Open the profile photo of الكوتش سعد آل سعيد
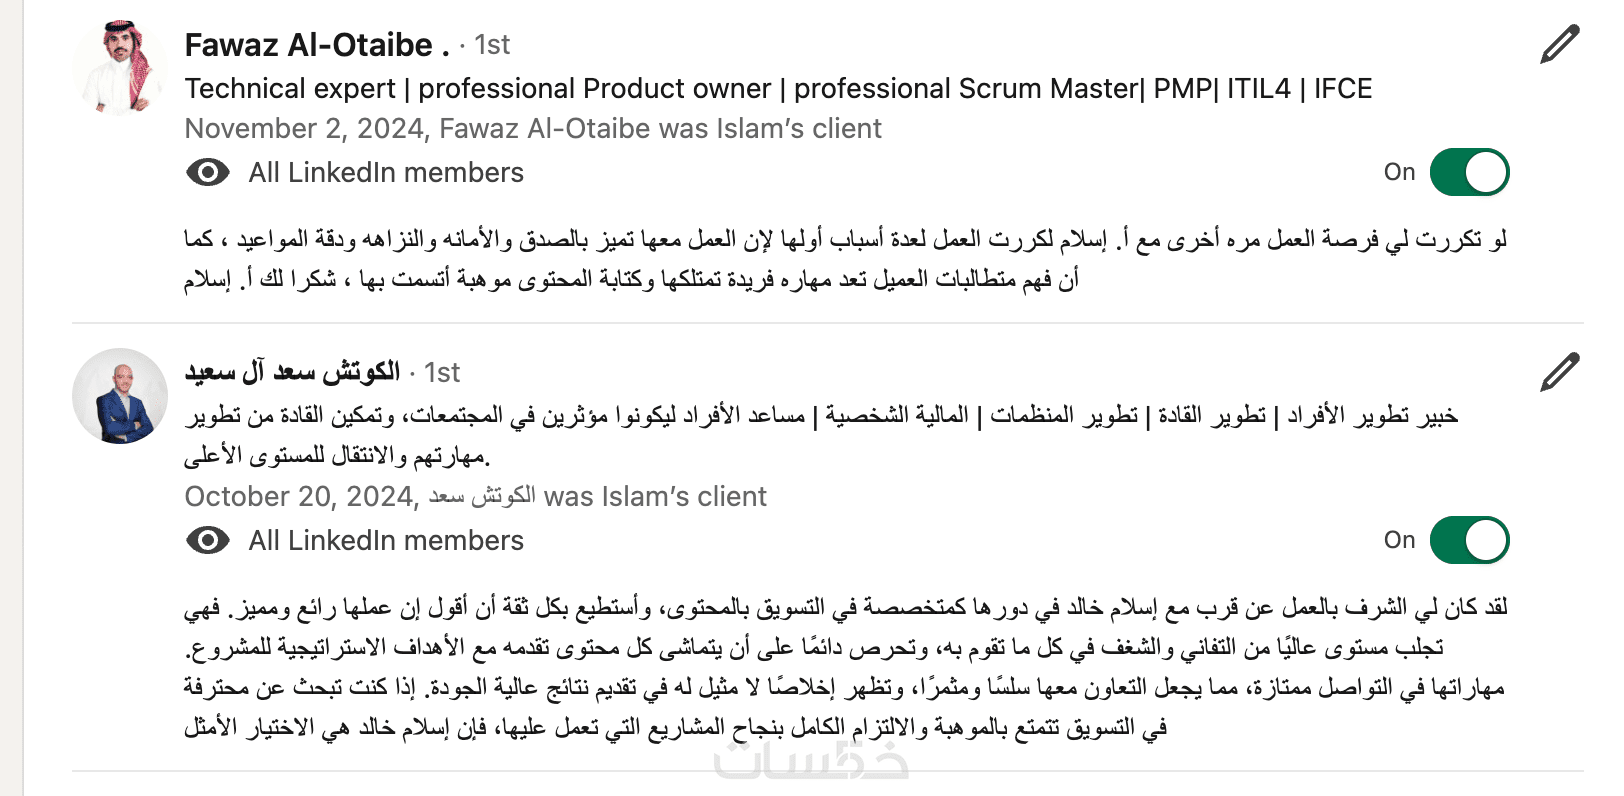This screenshot has height=796, width=1624. click(x=120, y=396)
